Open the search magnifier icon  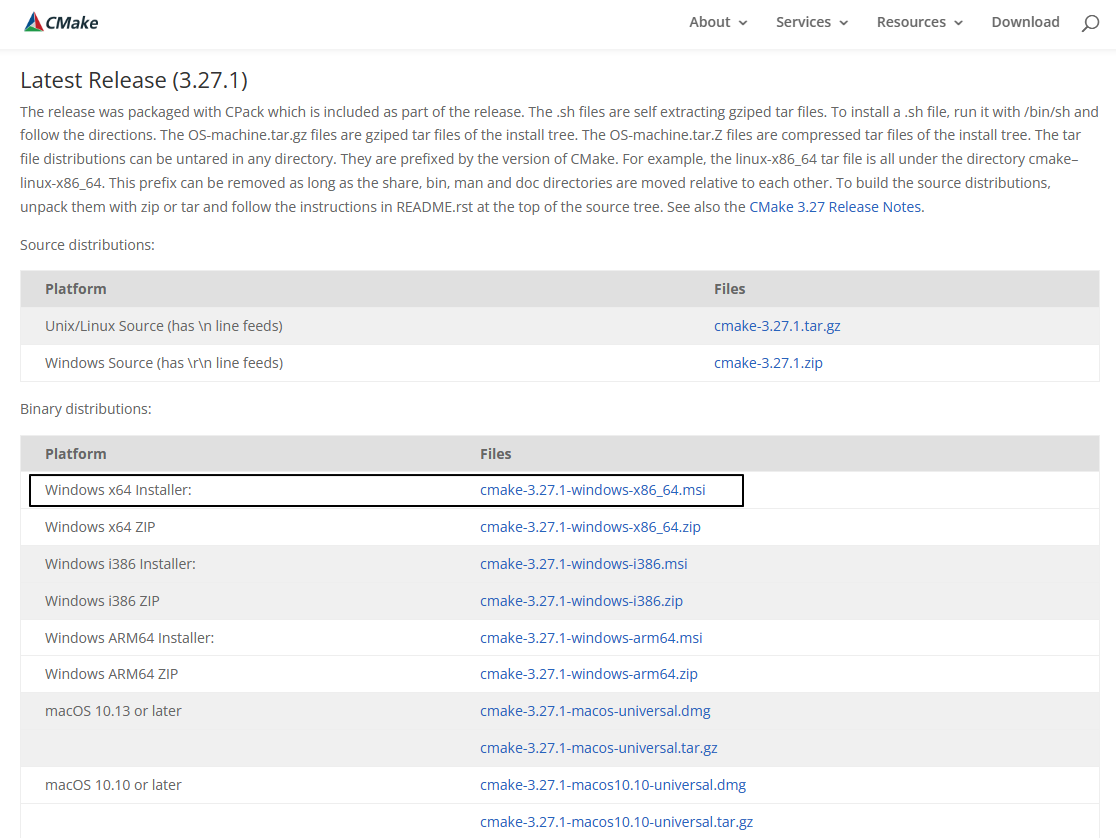click(x=1090, y=23)
